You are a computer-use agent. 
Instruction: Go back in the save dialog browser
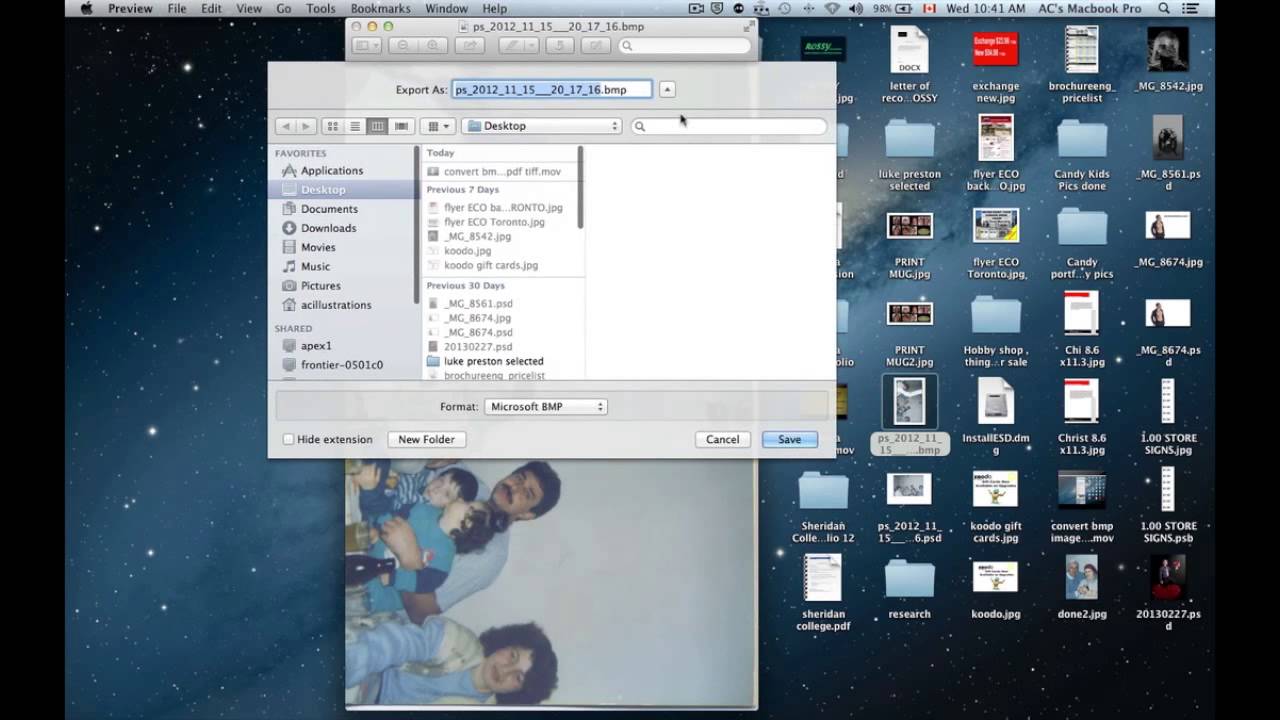286,126
